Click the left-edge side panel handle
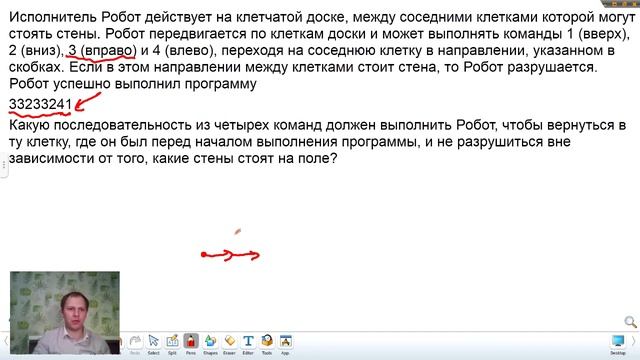 coord(3,164)
